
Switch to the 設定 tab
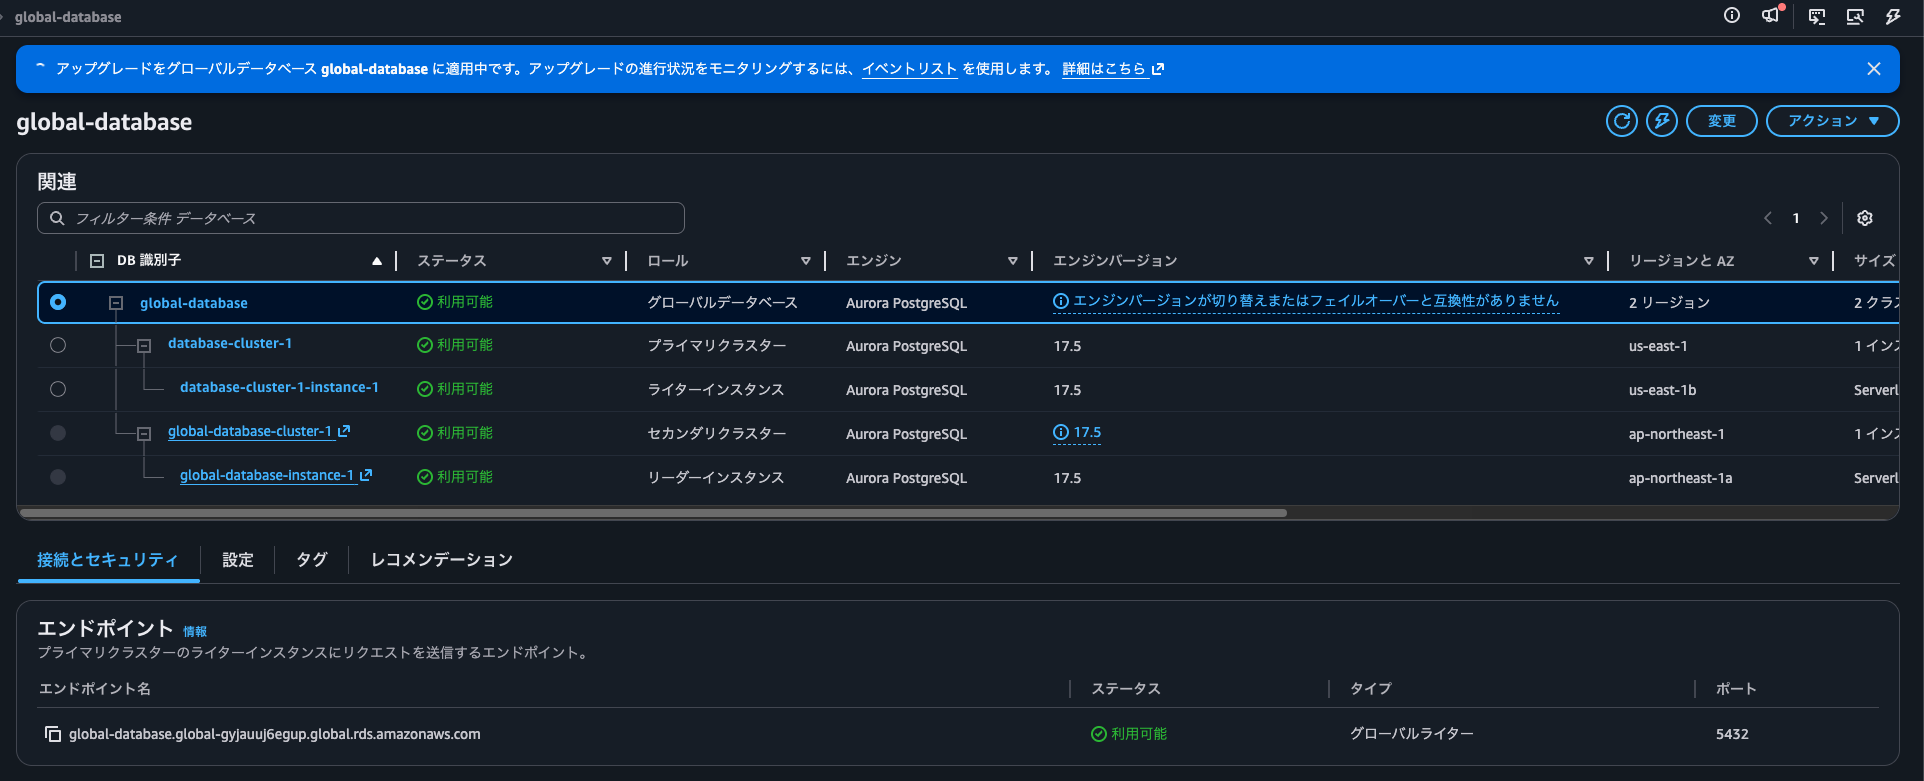238,560
